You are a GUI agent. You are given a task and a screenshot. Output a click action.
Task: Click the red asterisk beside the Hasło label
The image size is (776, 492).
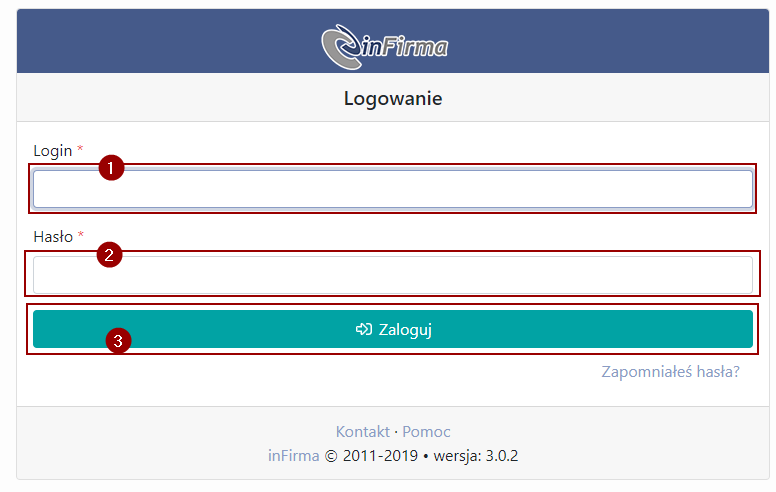(81, 235)
